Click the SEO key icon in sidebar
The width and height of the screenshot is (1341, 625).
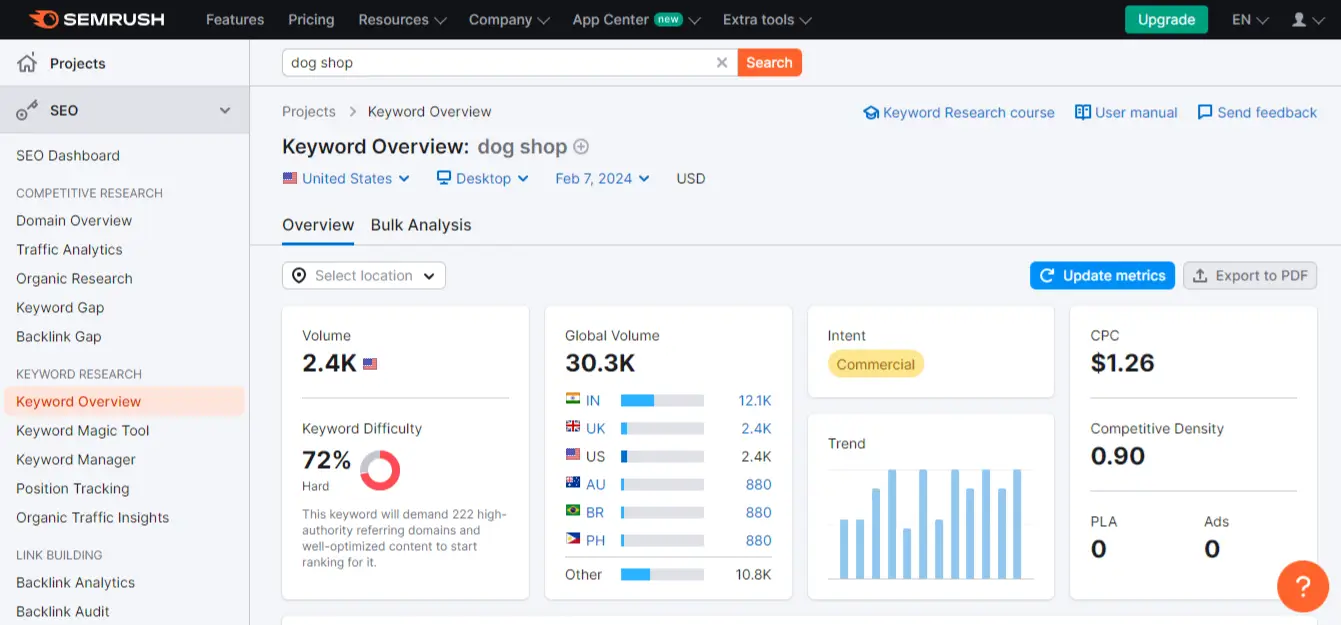tap(27, 110)
